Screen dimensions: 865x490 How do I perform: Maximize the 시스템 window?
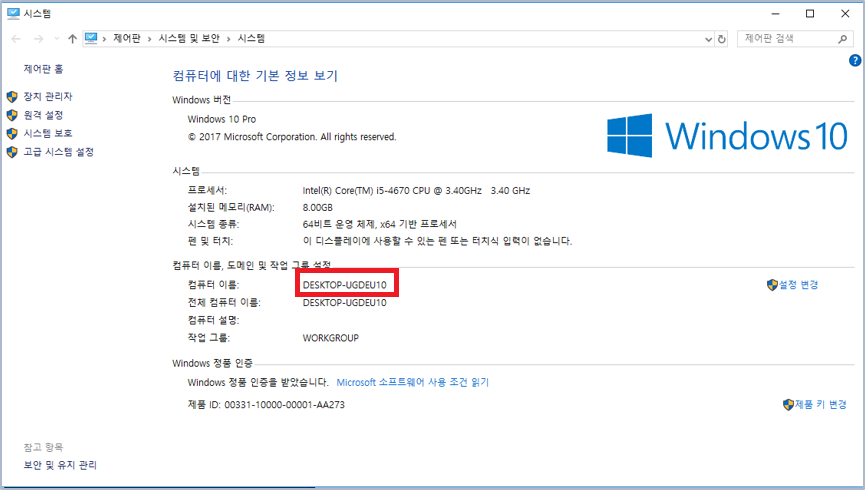point(810,13)
